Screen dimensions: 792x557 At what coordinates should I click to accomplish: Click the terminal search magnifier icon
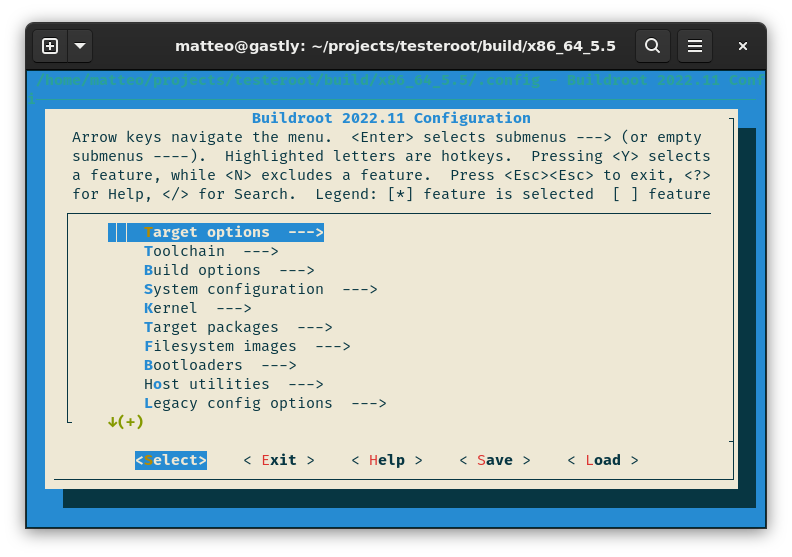pos(653,46)
